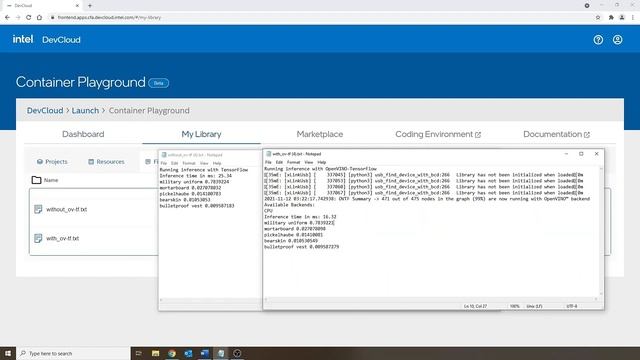Click the Windows taskbar search box

tap(73, 353)
